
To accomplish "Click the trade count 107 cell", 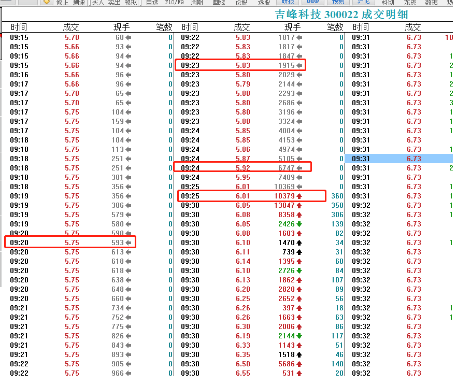I will (x=337, y=280).
